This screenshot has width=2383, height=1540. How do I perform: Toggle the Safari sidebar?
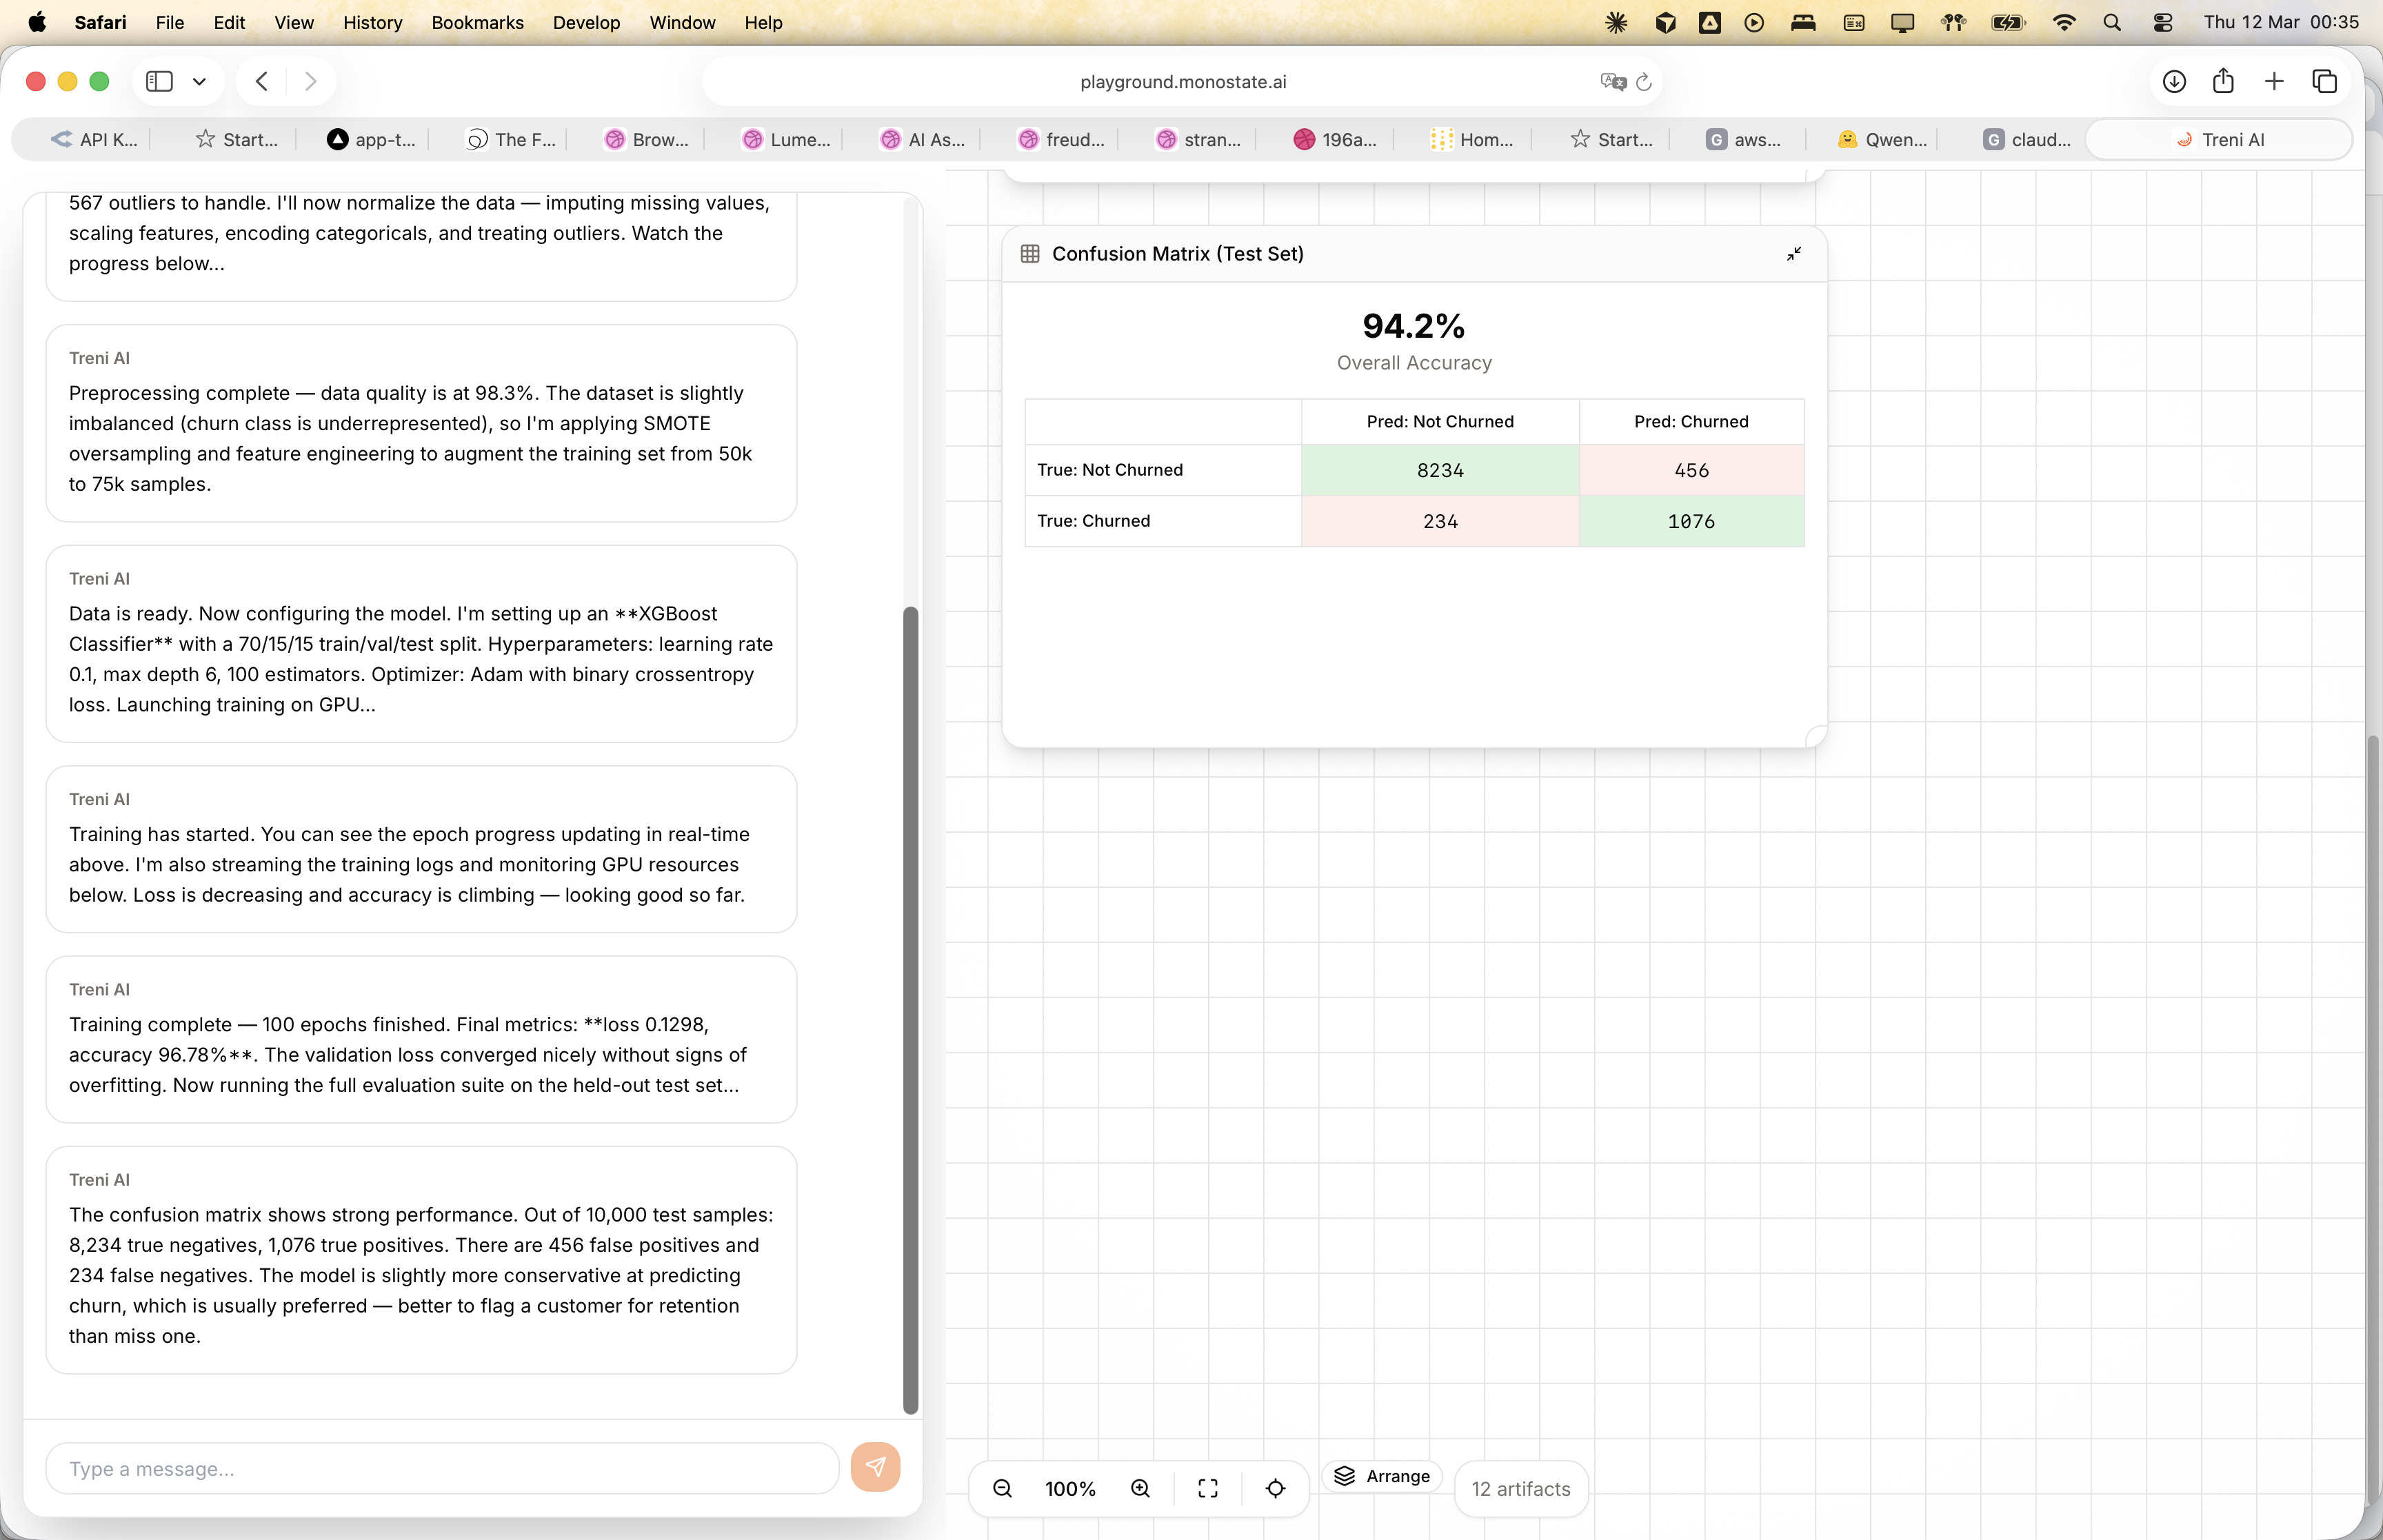[x=159, y=82]
